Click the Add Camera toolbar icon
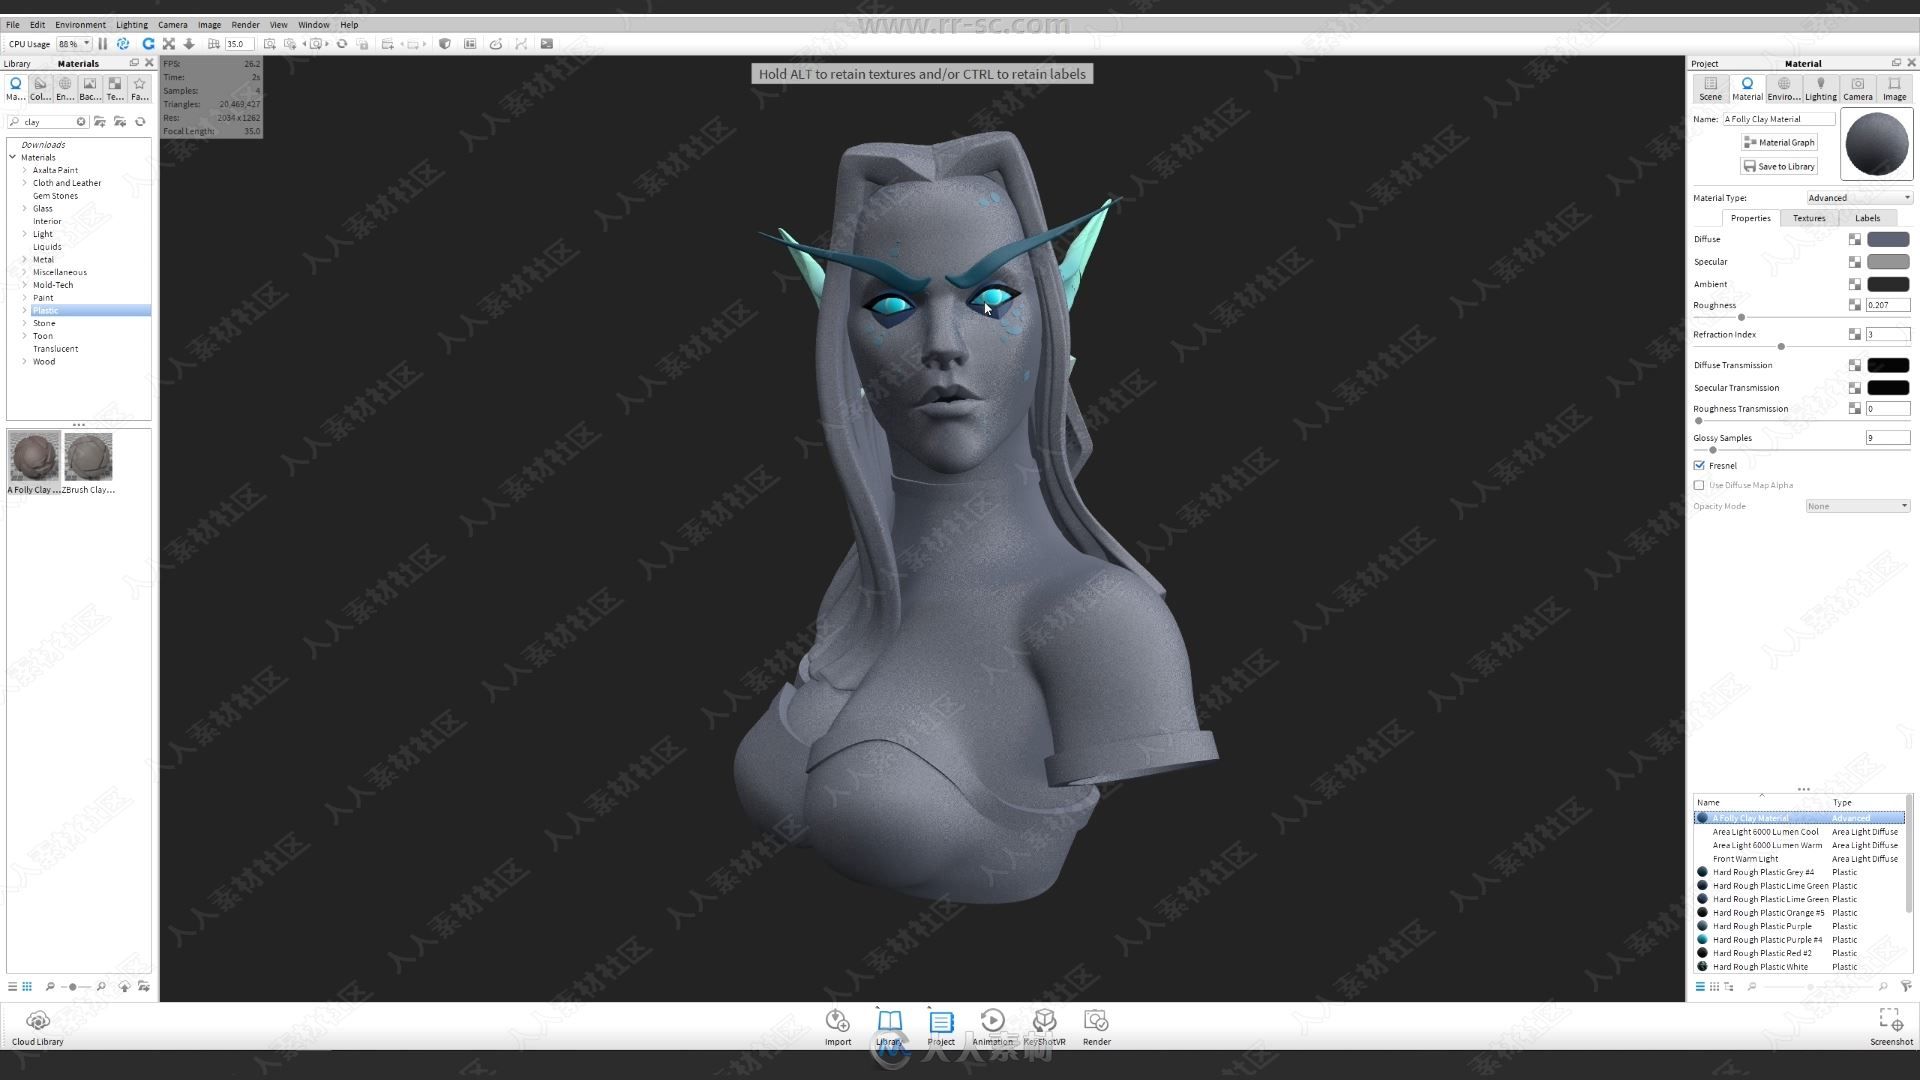Viewport: 1920px width, 1080px height. tap(270, 44)
